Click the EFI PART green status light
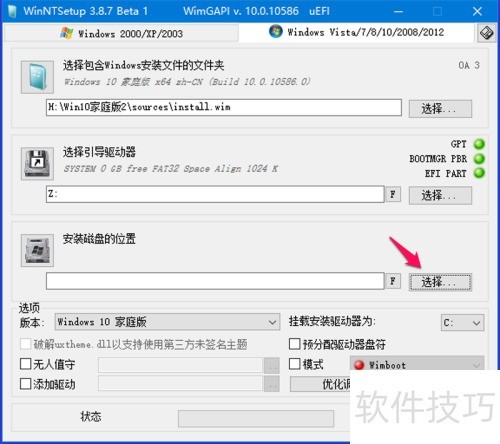The height and width of the screenshot is (444, 500). (x=479, y=173)
